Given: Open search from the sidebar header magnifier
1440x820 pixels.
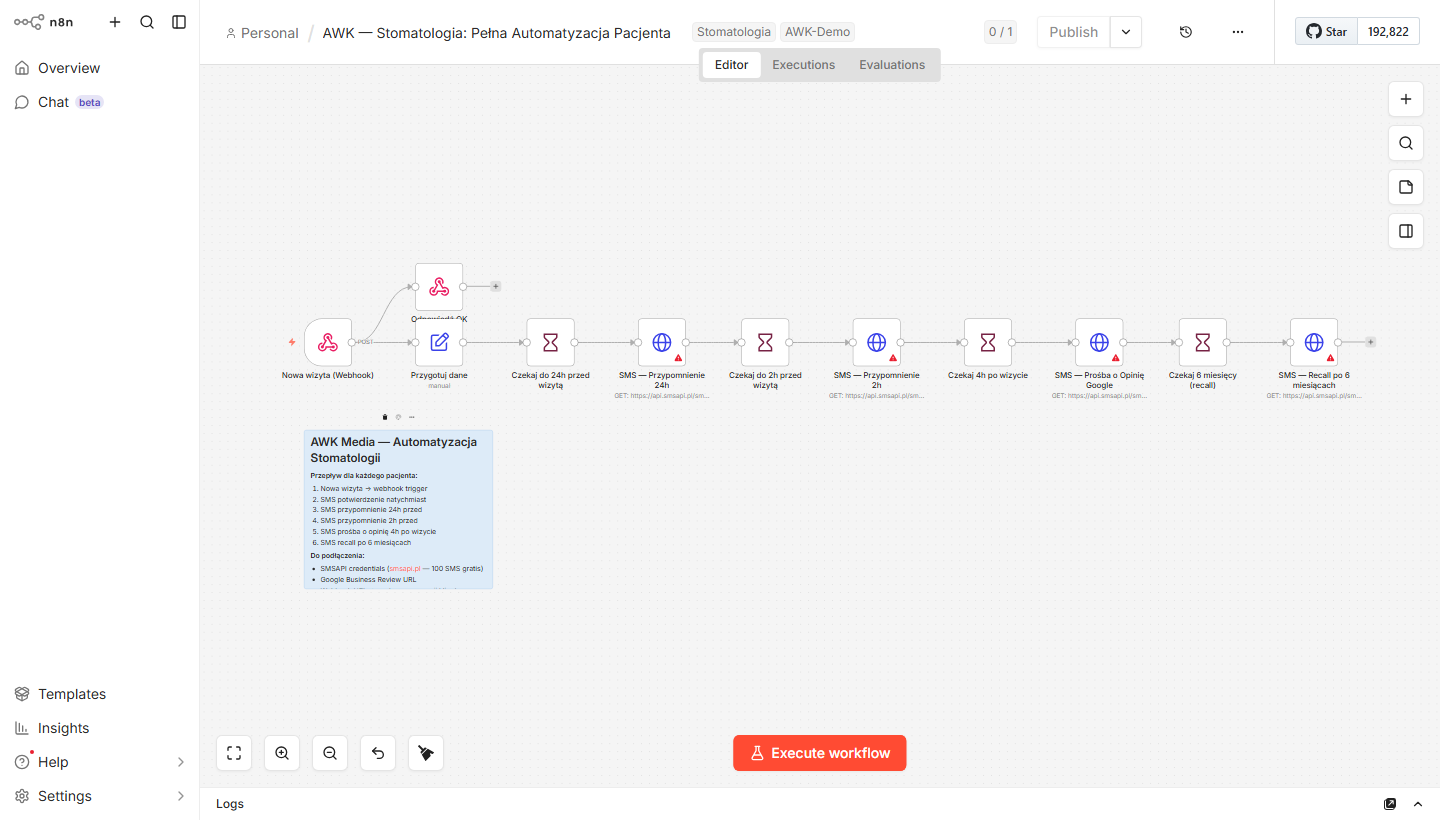Looking at the screenshot, I should (x=147, y=22).
